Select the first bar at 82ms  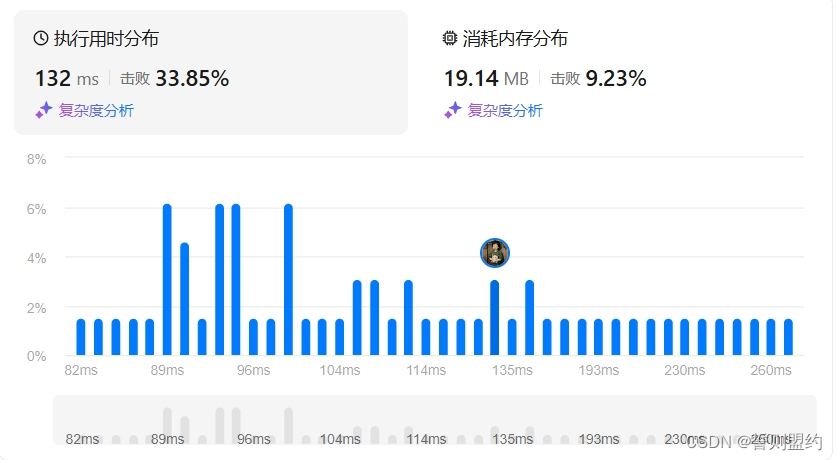(x=81, y=337)
